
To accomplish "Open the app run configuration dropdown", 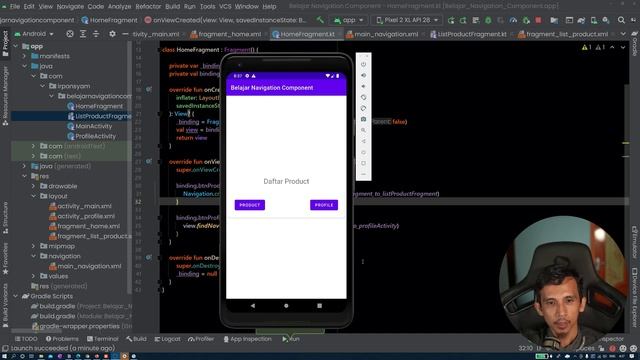I will click(x=349, y=20).
